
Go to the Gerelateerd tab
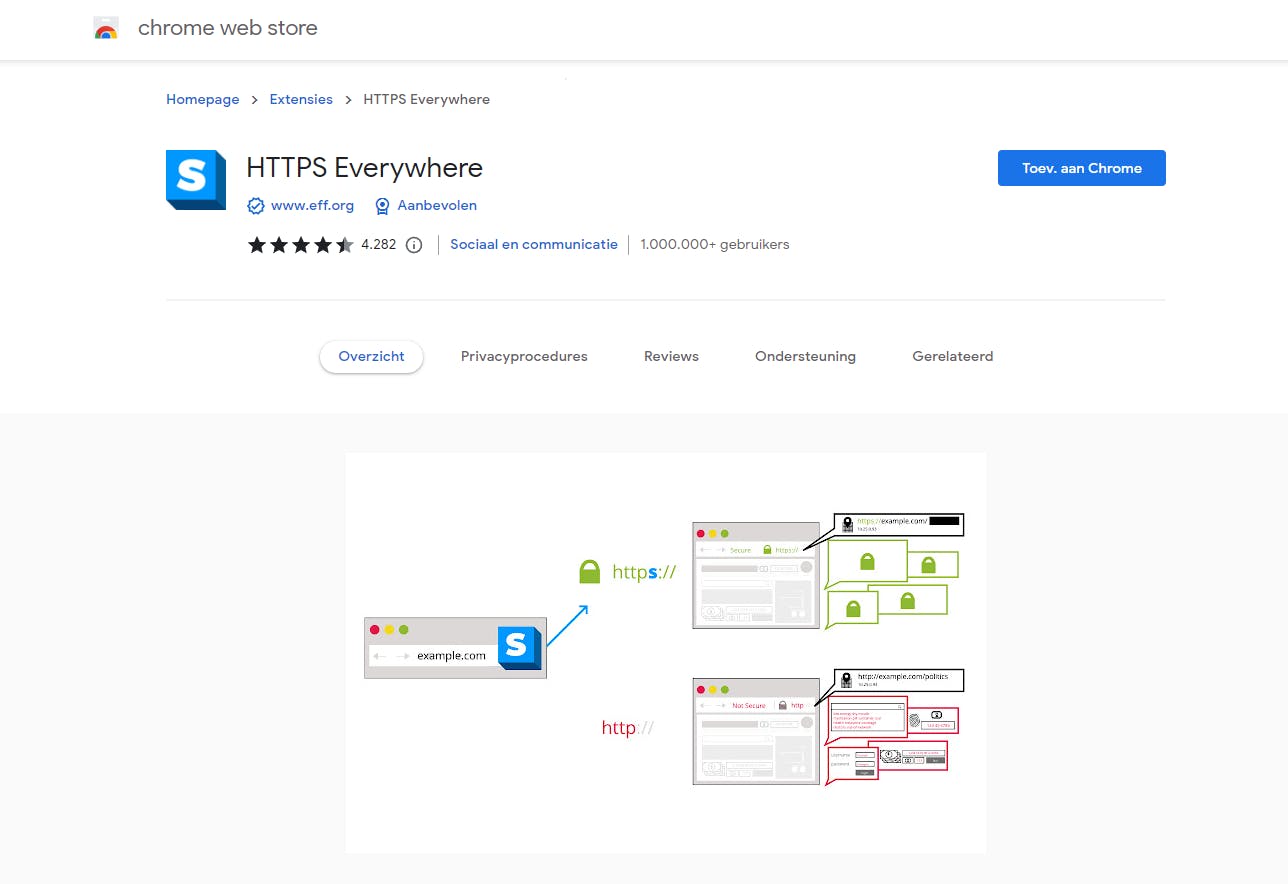point(953,357)
